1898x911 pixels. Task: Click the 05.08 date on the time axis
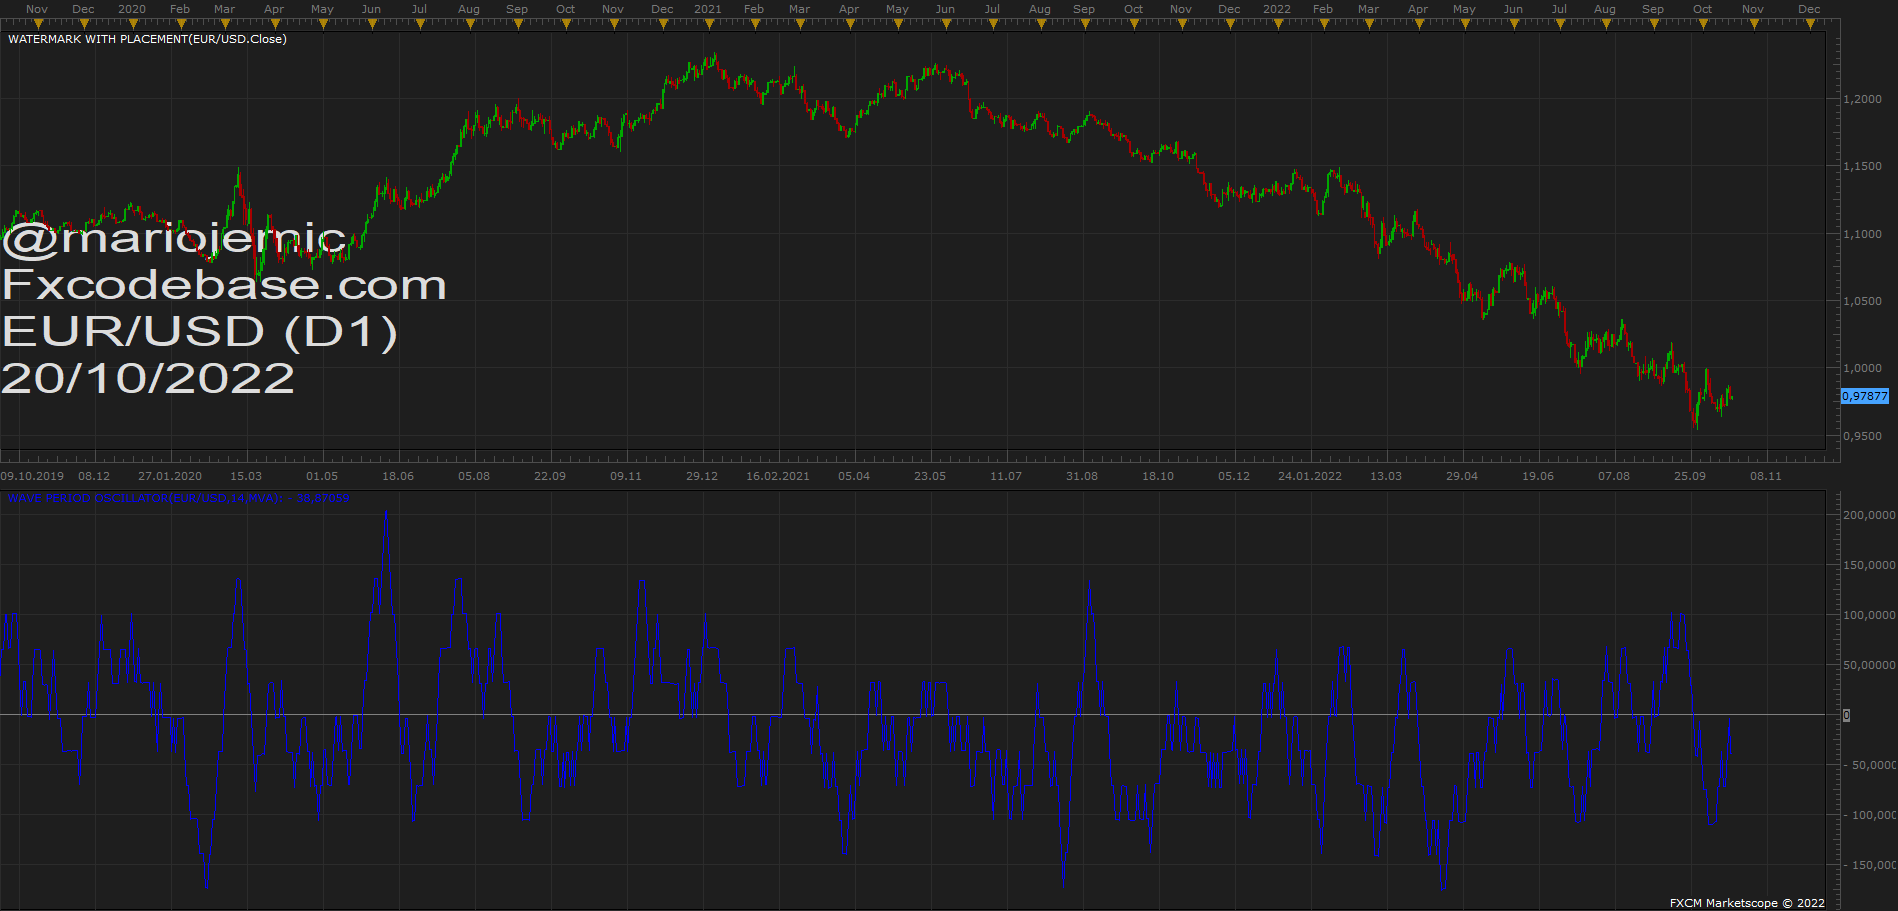coord(474,476)
